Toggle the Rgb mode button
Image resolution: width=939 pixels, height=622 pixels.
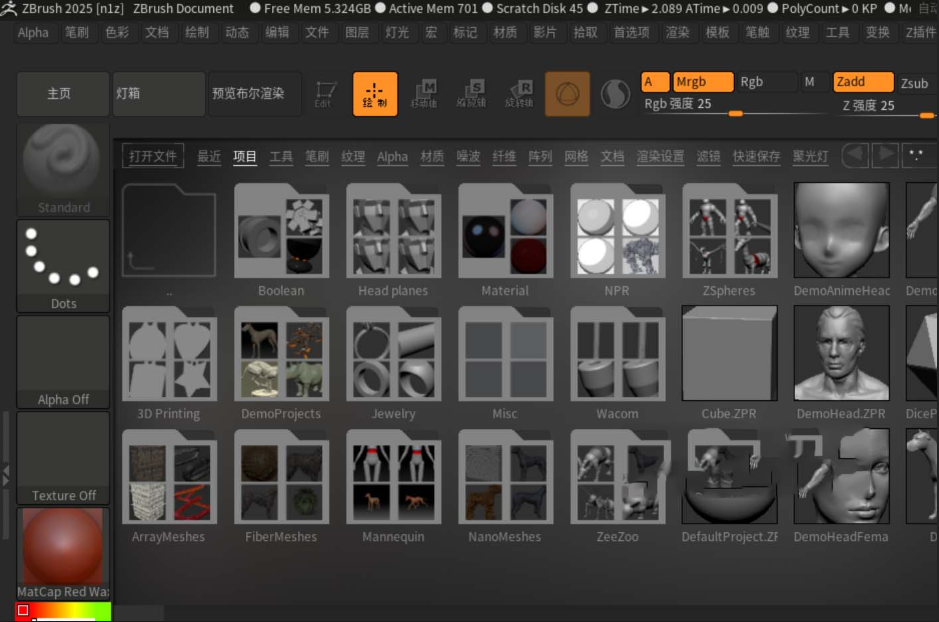point(766,81)
